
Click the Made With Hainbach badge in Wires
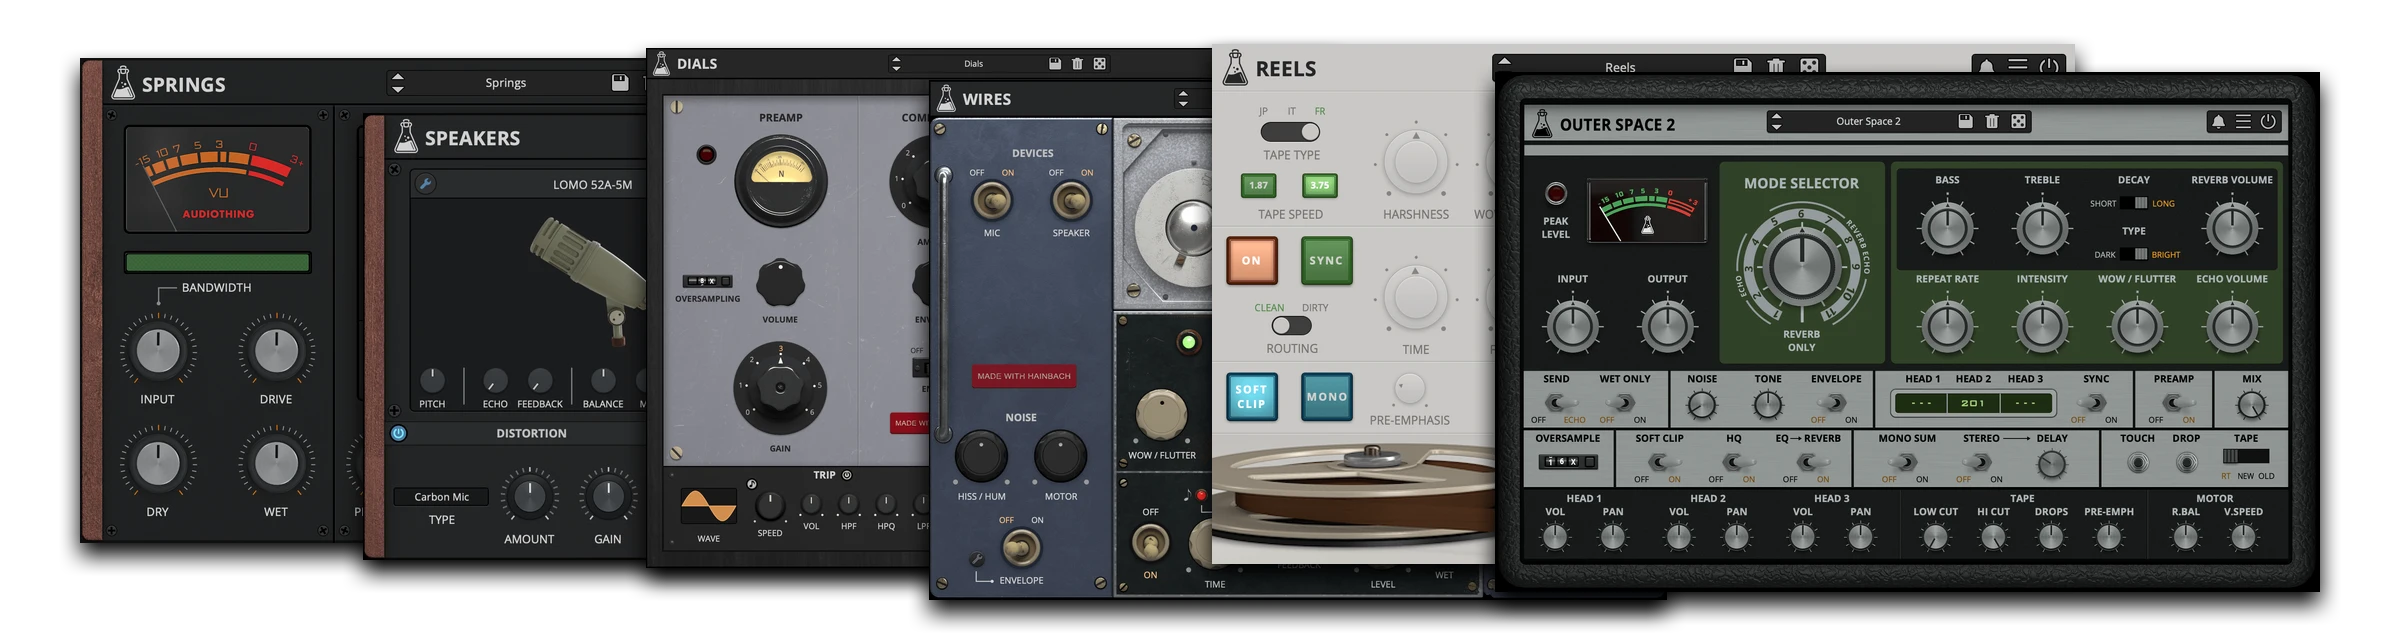coord(1024,376)
